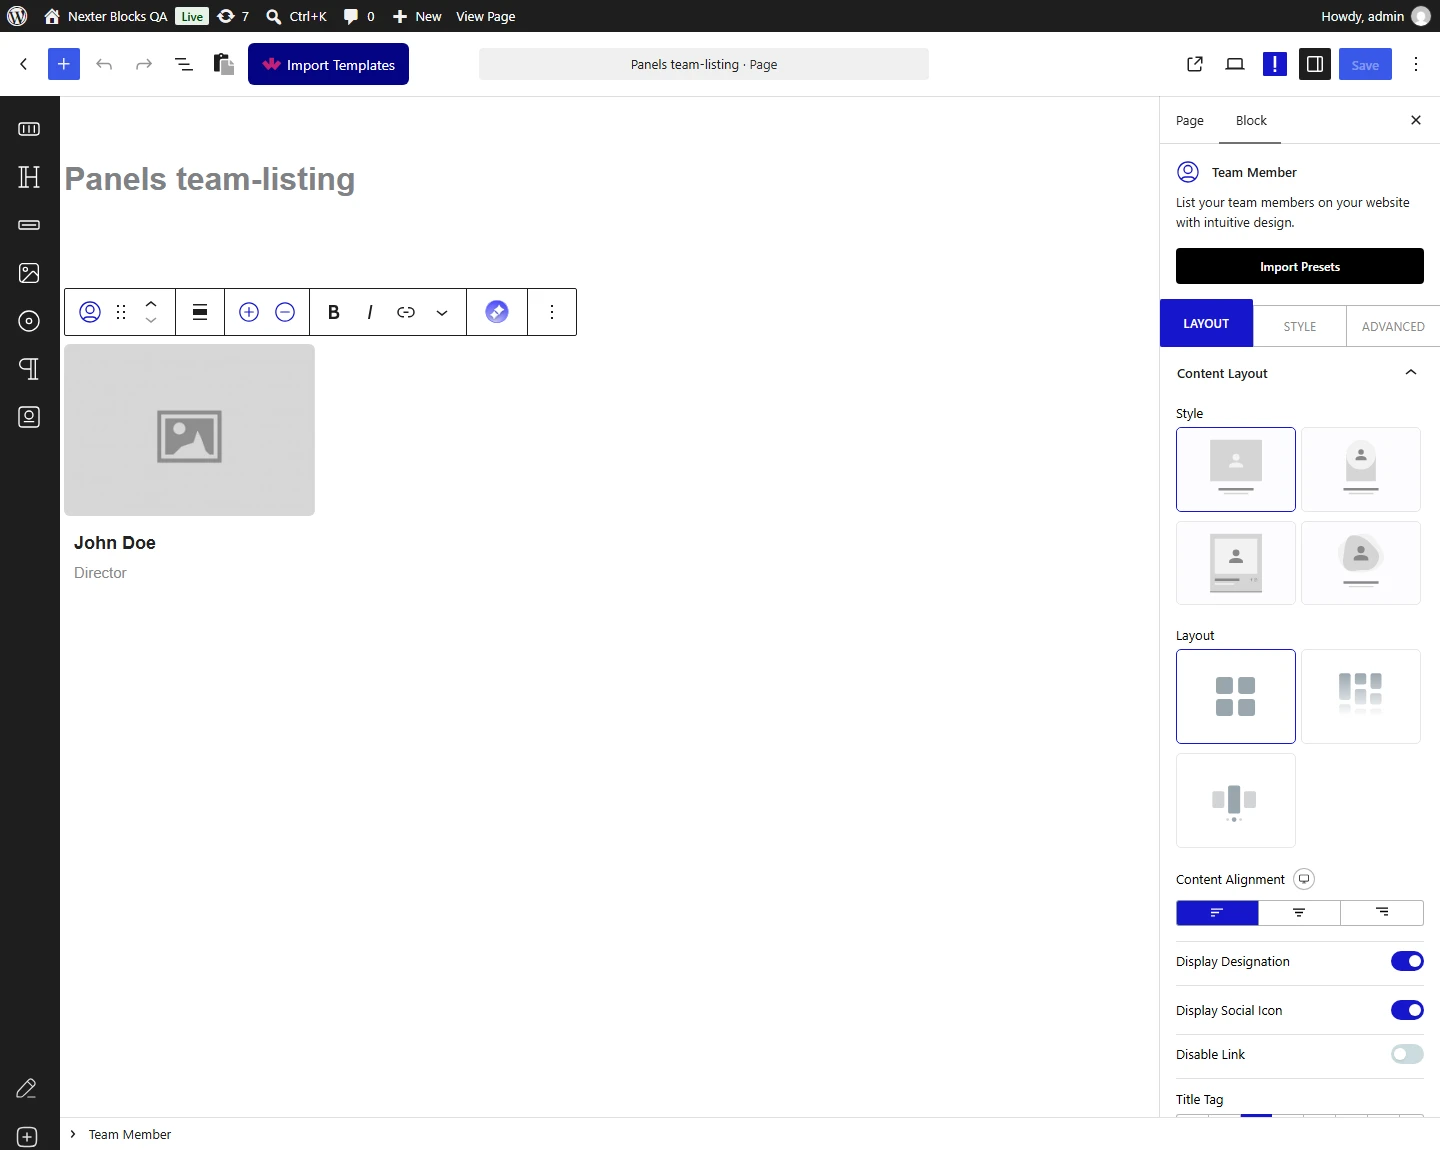The height and width of the screenshot is (1150, 1440).
Task: Click the block inserter plus button
Action: point(64,64)
